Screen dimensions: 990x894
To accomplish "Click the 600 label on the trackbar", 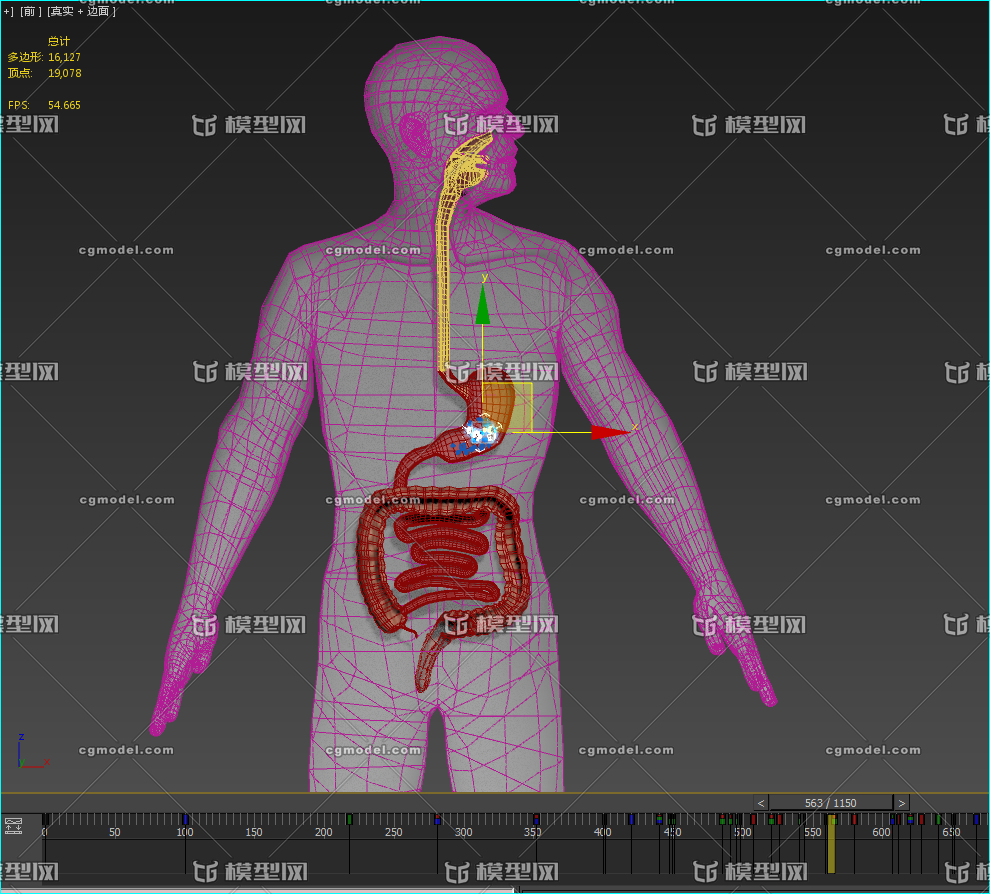I will pos(881,832).
